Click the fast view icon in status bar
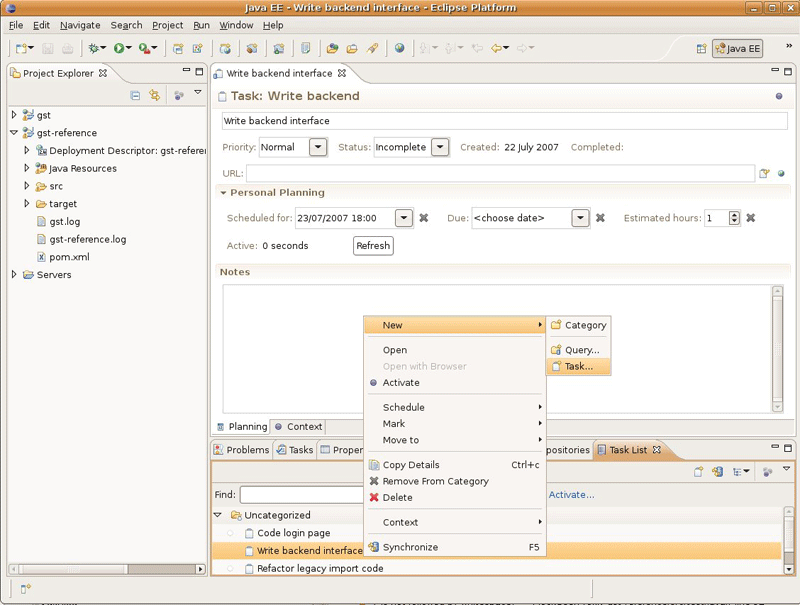 (x=26, y=589)
